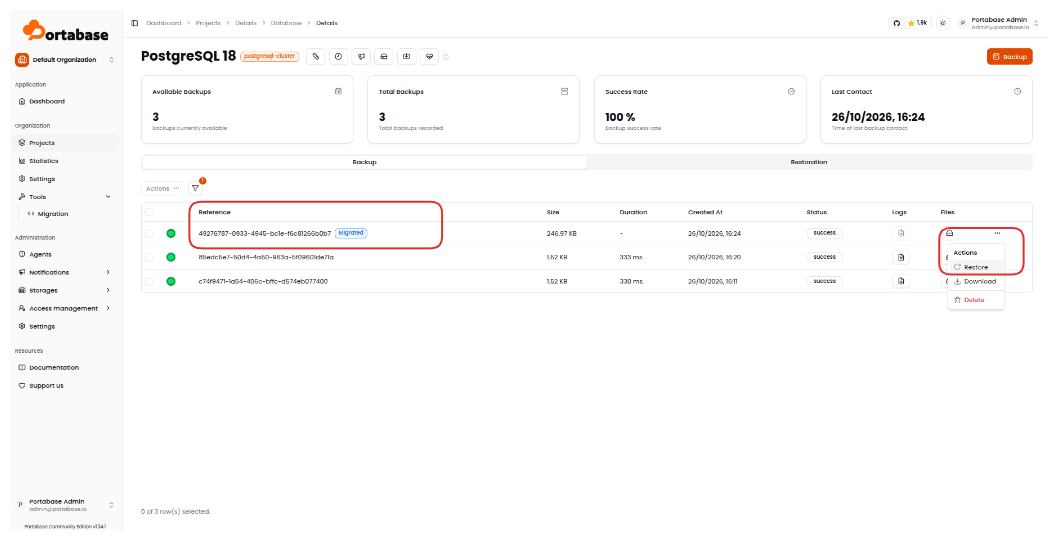
Task: Open the clock schedule icon button
Action: (x=338, y=57)
